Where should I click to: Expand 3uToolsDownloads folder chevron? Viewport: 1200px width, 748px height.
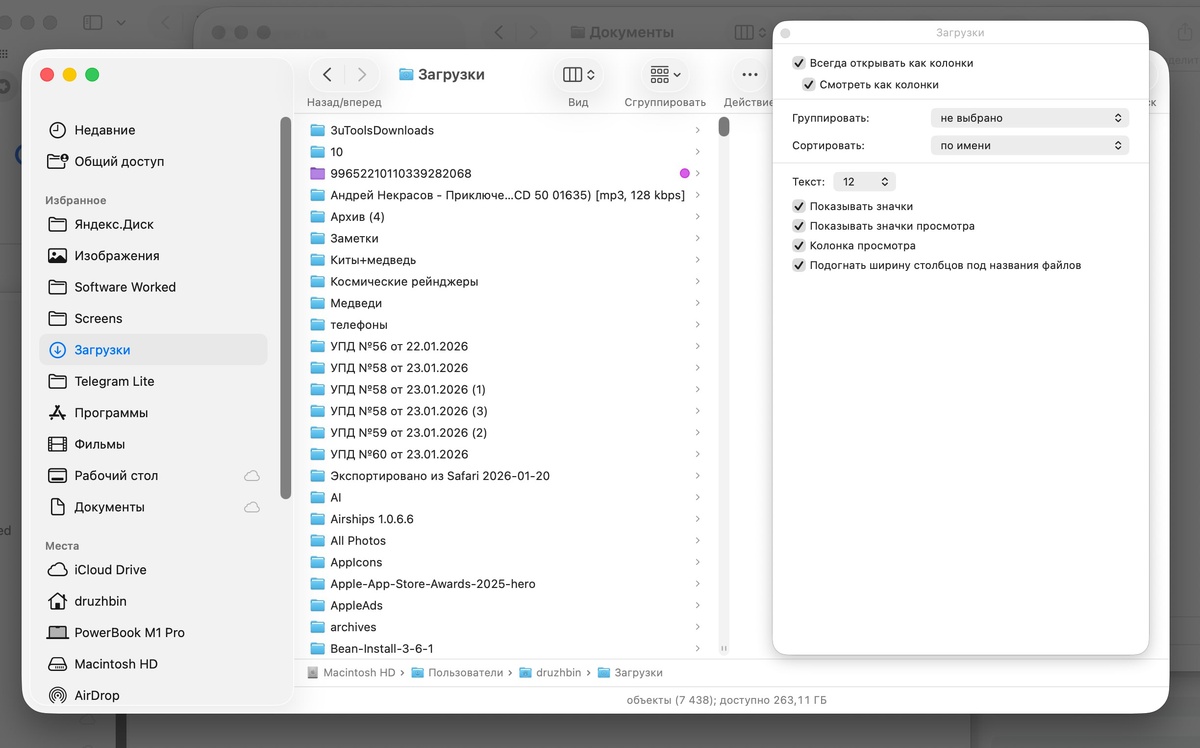(x=697, y=130)
